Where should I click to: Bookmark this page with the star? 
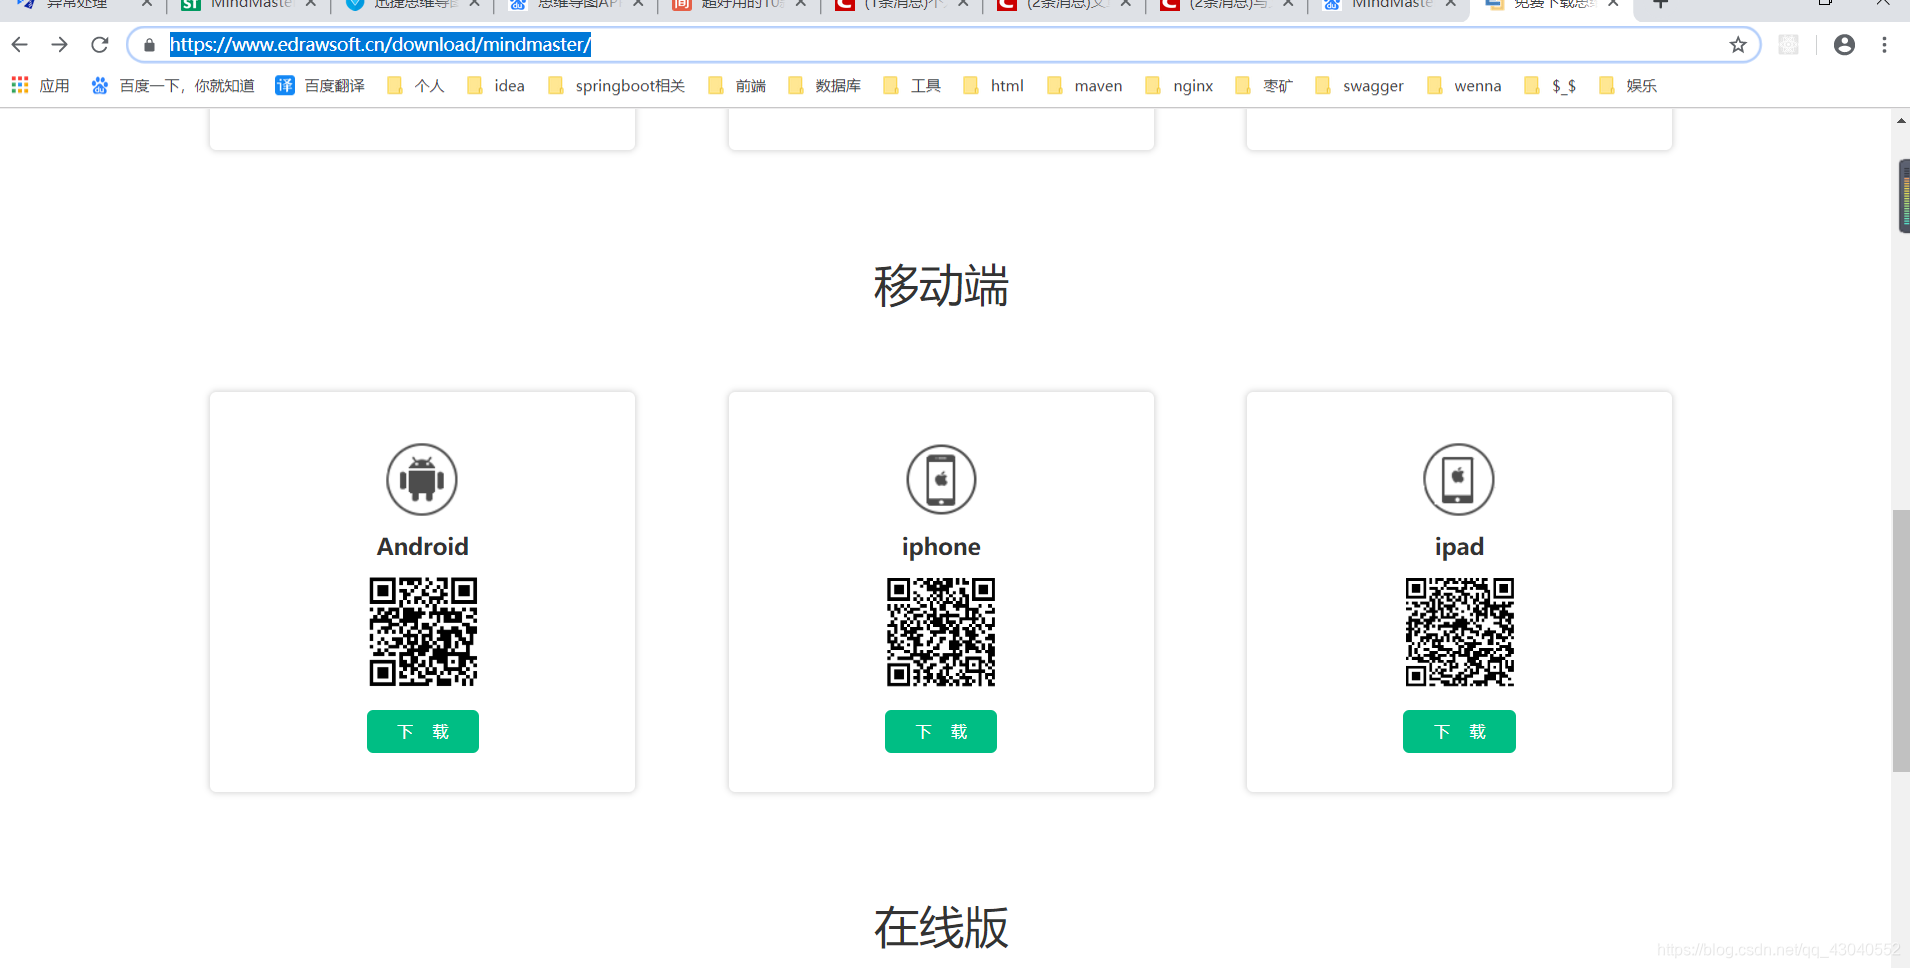point(1738,45)
